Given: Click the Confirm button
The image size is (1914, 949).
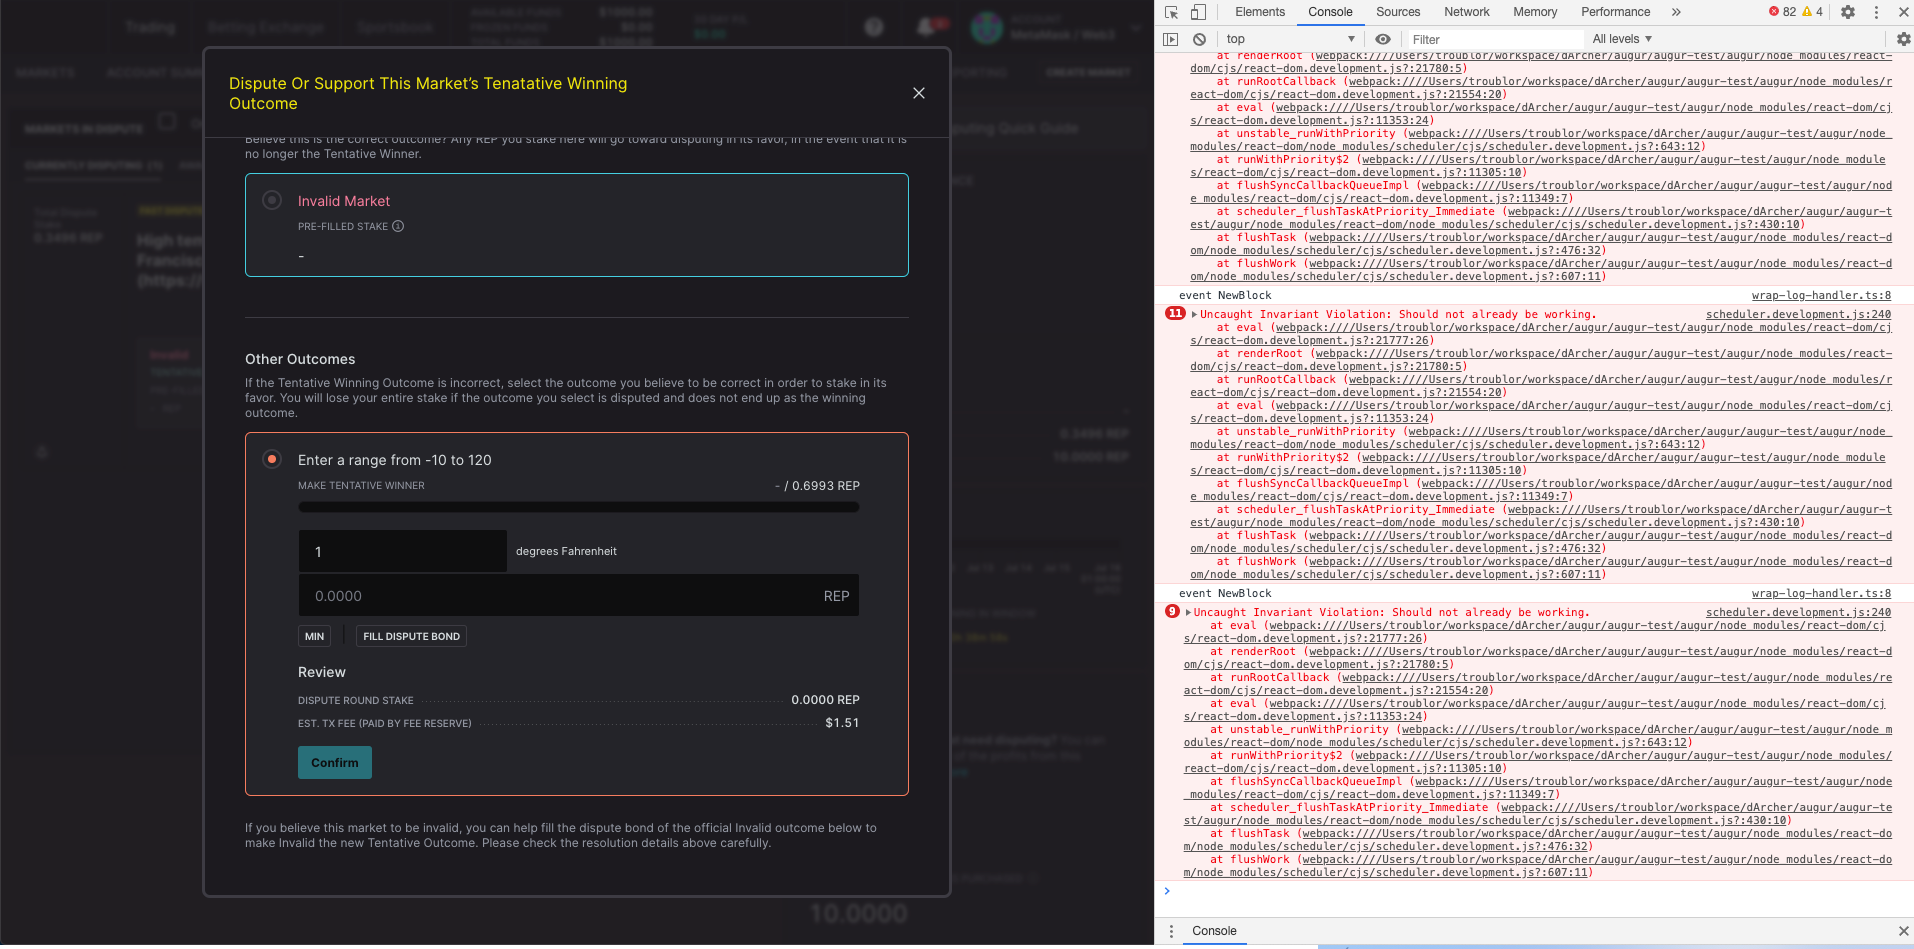Looking at the screenshot, I should (334, 762).
